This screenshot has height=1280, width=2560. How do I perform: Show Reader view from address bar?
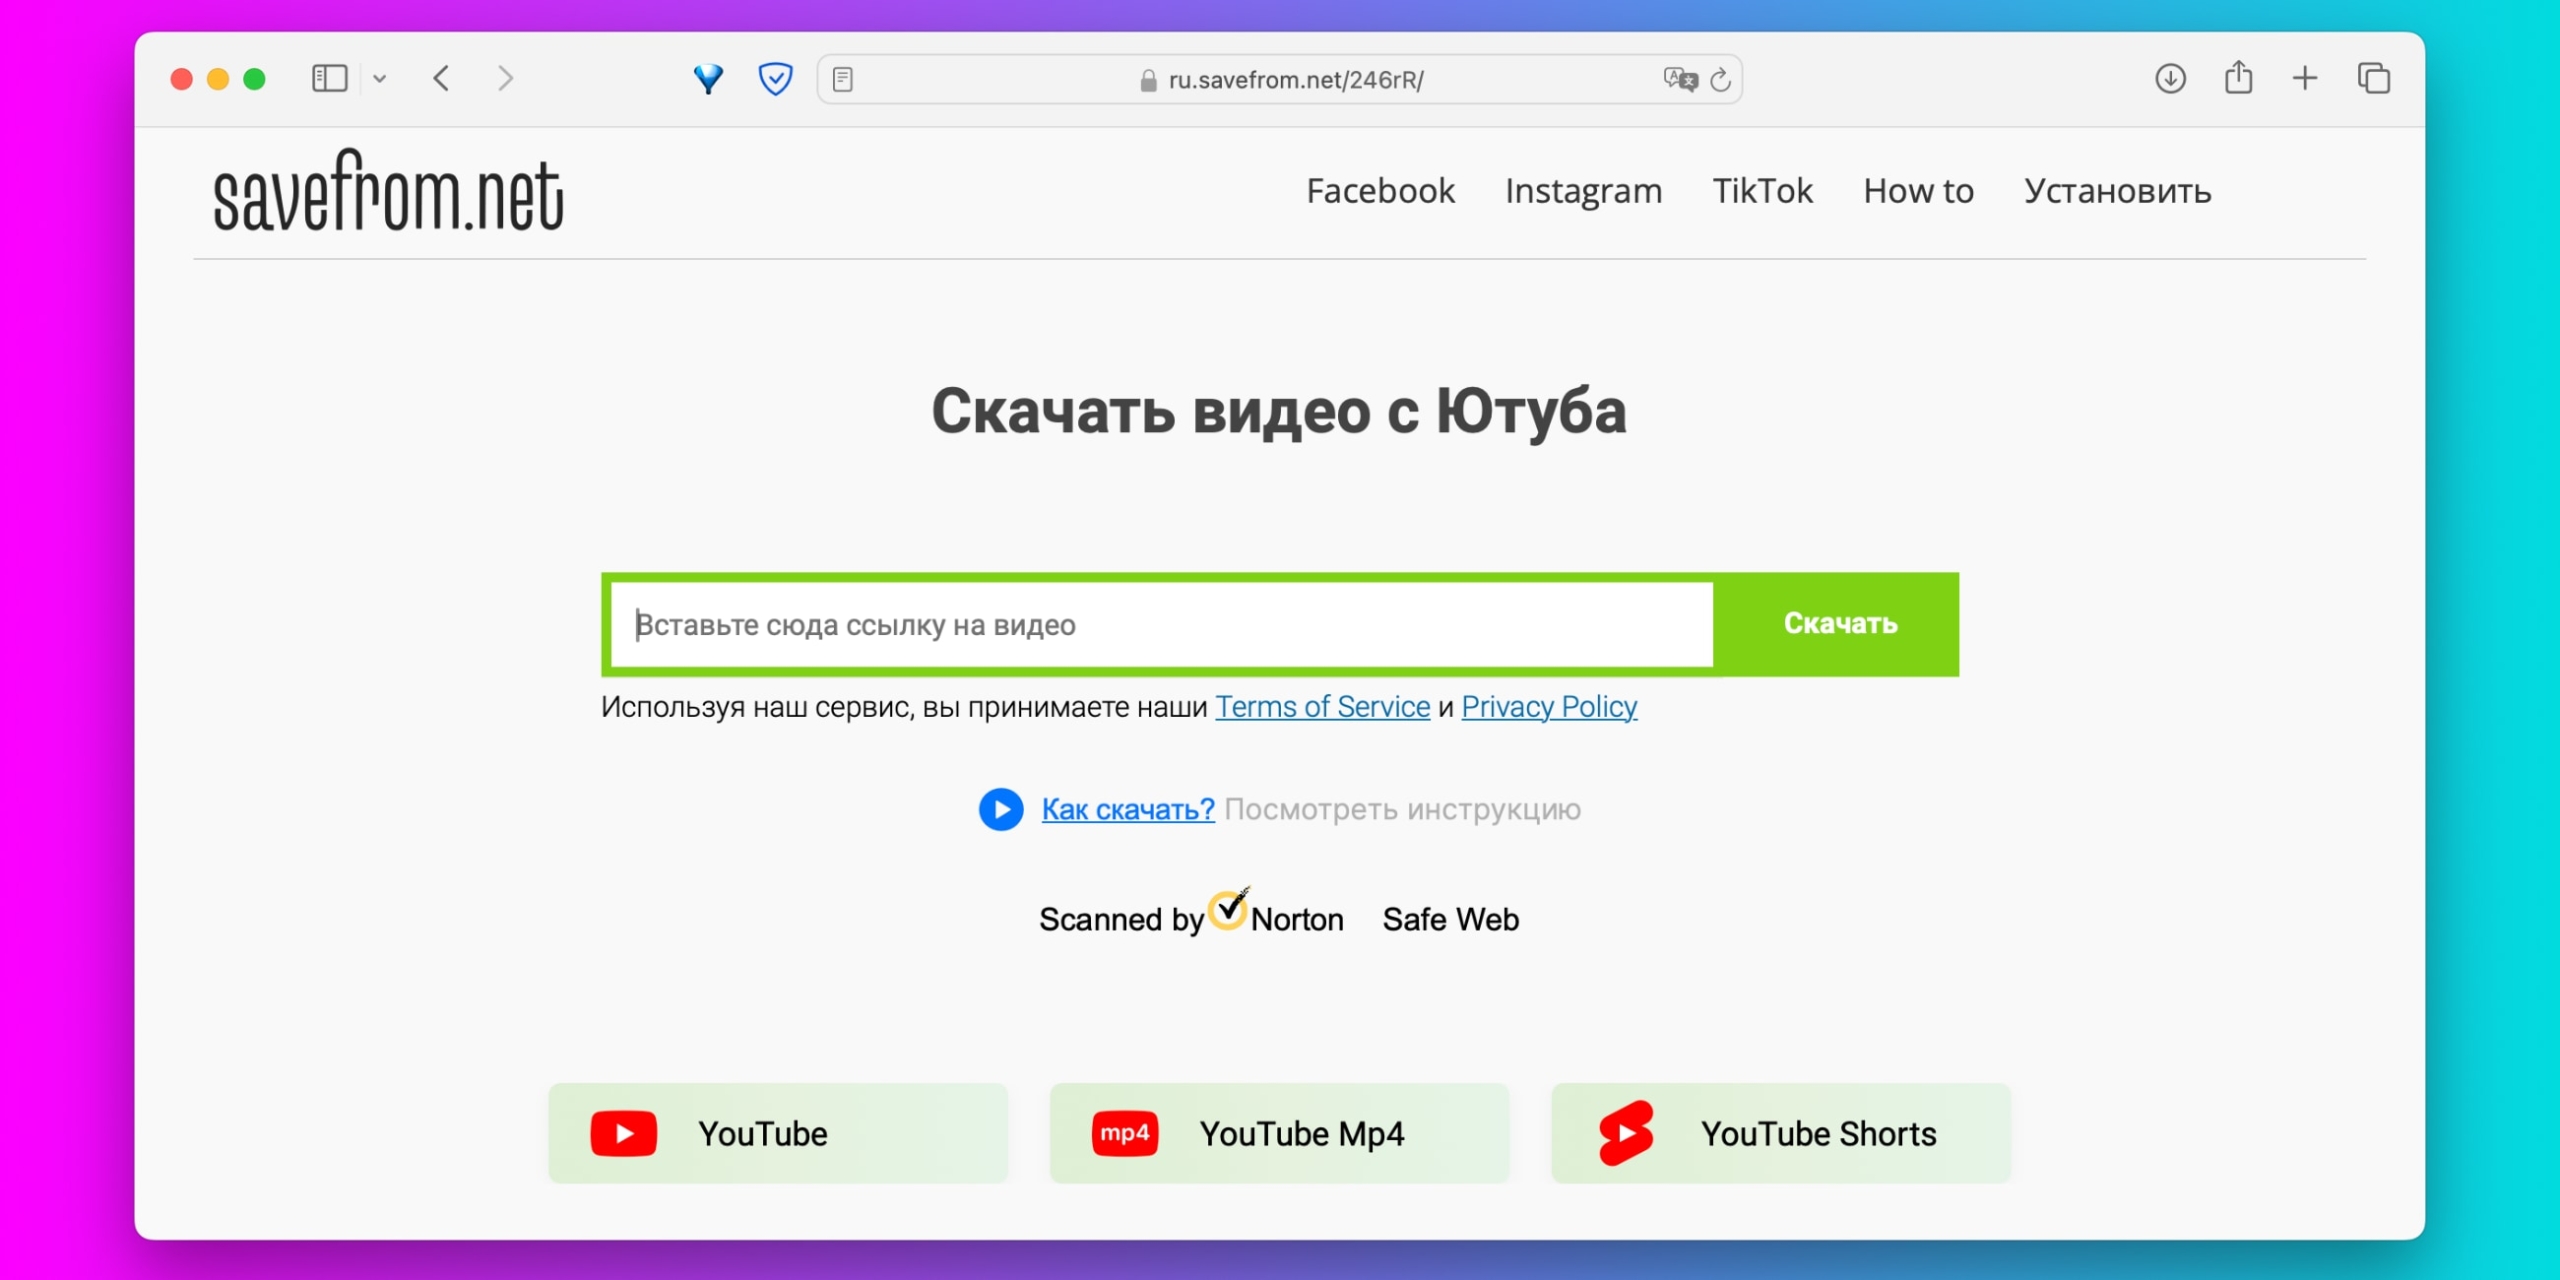pos(843,79)
